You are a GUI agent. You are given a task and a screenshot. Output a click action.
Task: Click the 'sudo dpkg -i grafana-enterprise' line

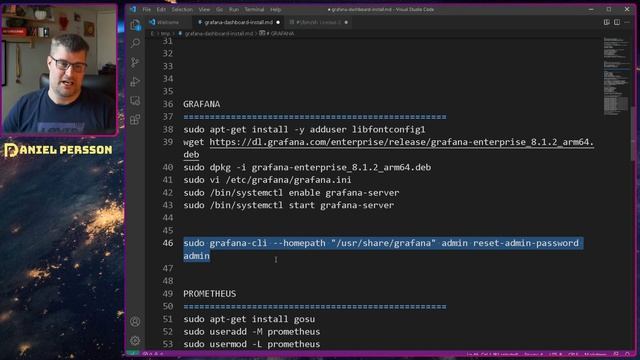307,167
